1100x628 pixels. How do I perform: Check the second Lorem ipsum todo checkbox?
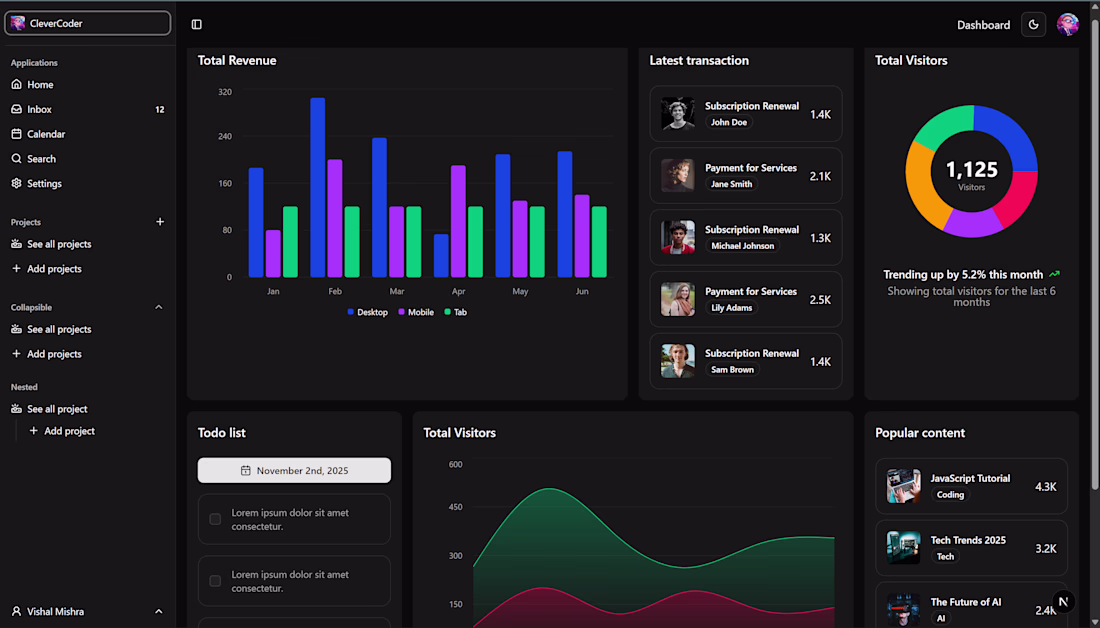(x=215, y=581)
